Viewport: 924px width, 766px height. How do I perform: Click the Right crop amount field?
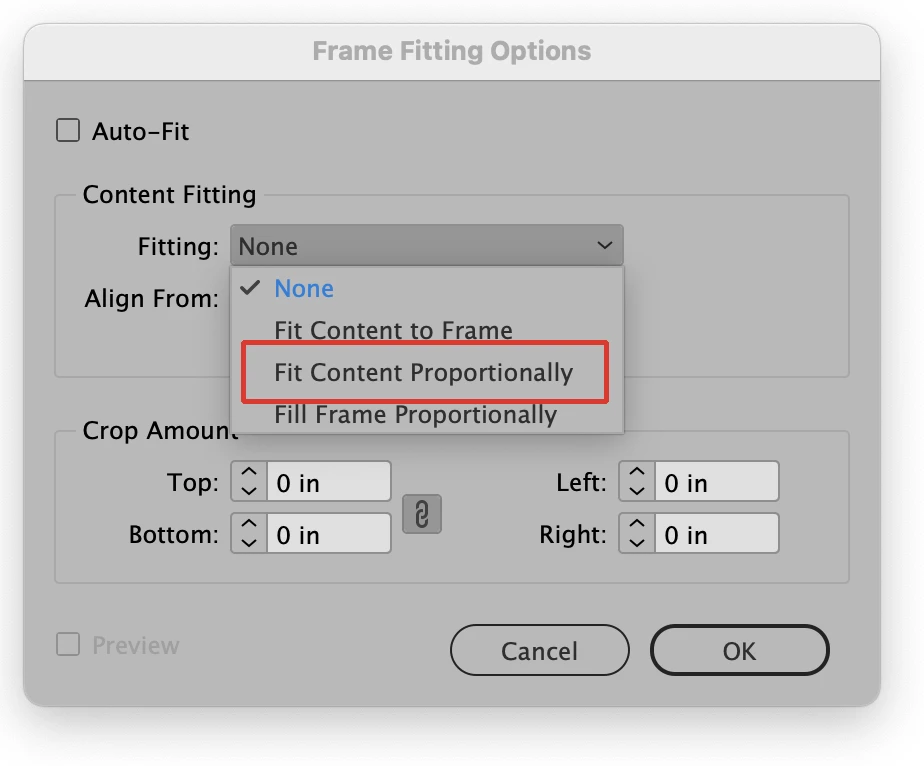click(x=716, y=535)
